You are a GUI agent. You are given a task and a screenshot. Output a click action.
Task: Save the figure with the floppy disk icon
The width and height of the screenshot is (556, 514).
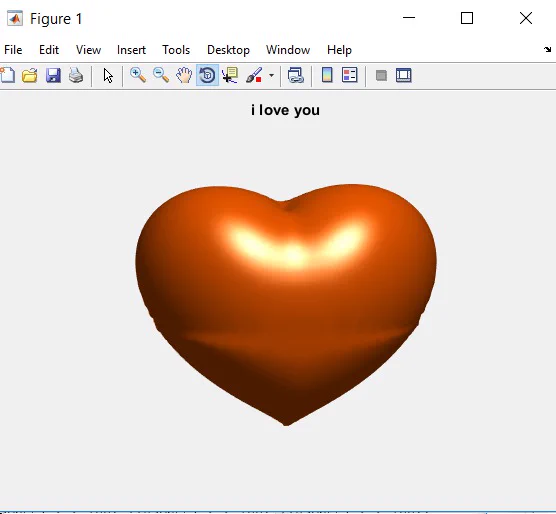coord(53,75)
